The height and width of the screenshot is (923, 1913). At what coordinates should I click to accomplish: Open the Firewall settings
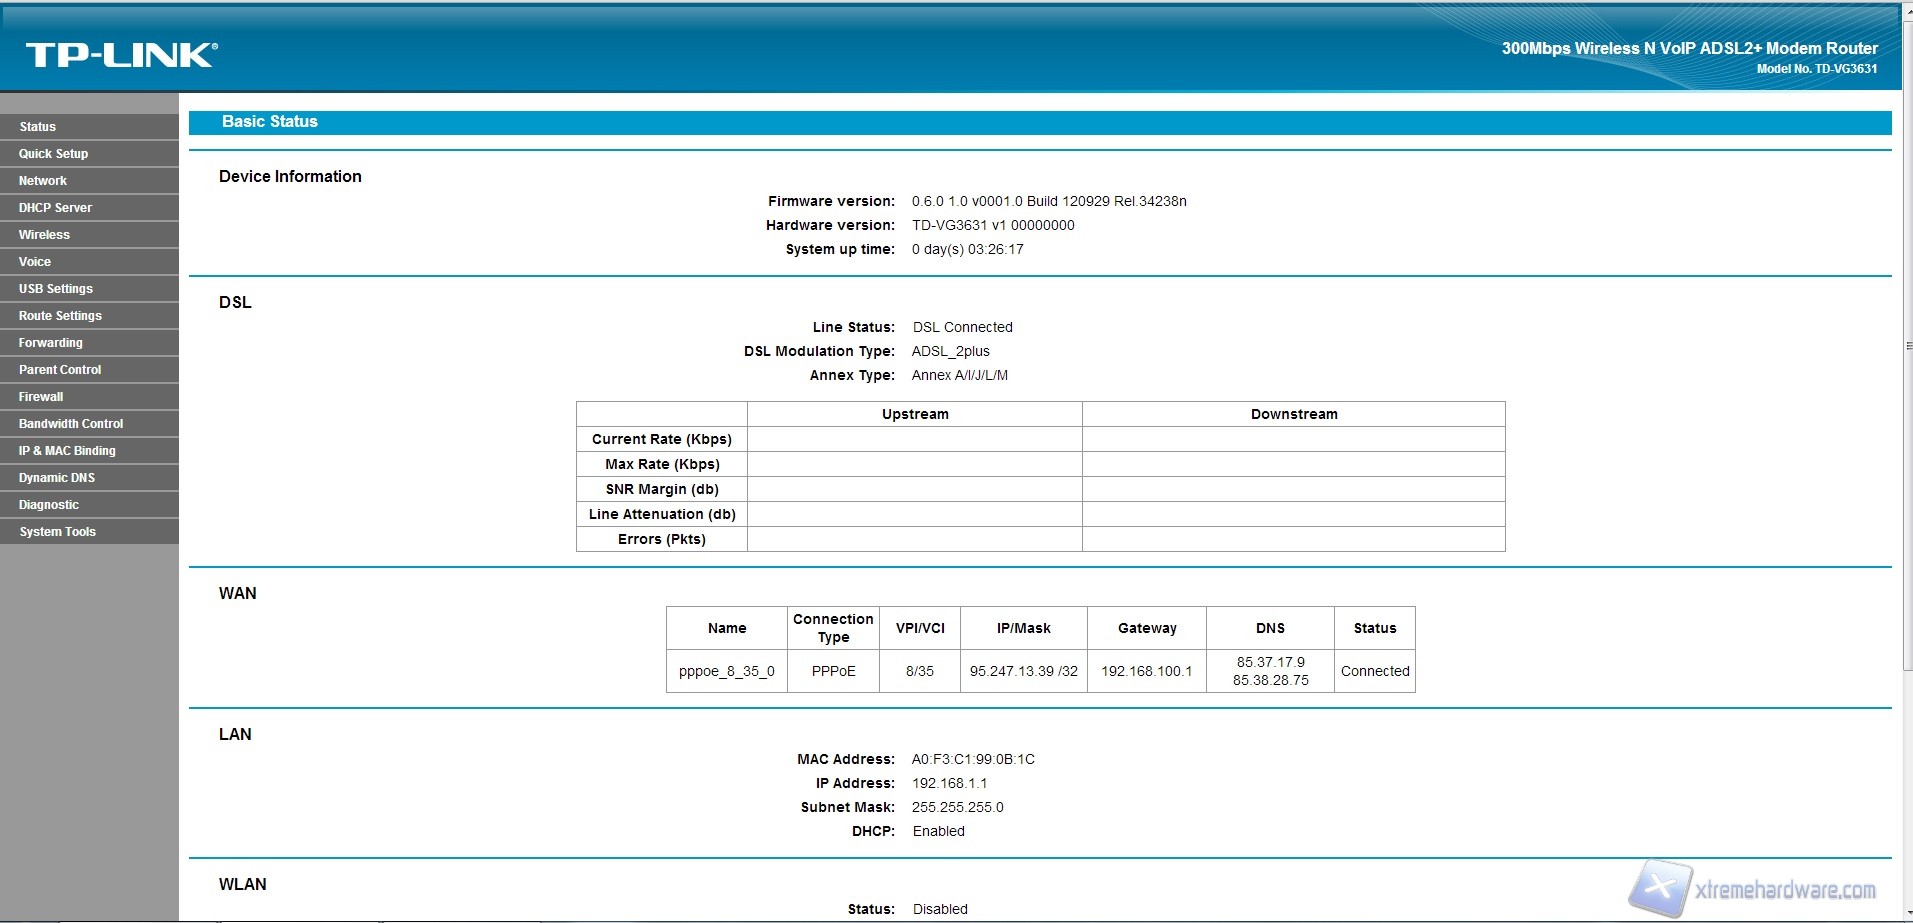pyautogui.click(x=41, y=397)
